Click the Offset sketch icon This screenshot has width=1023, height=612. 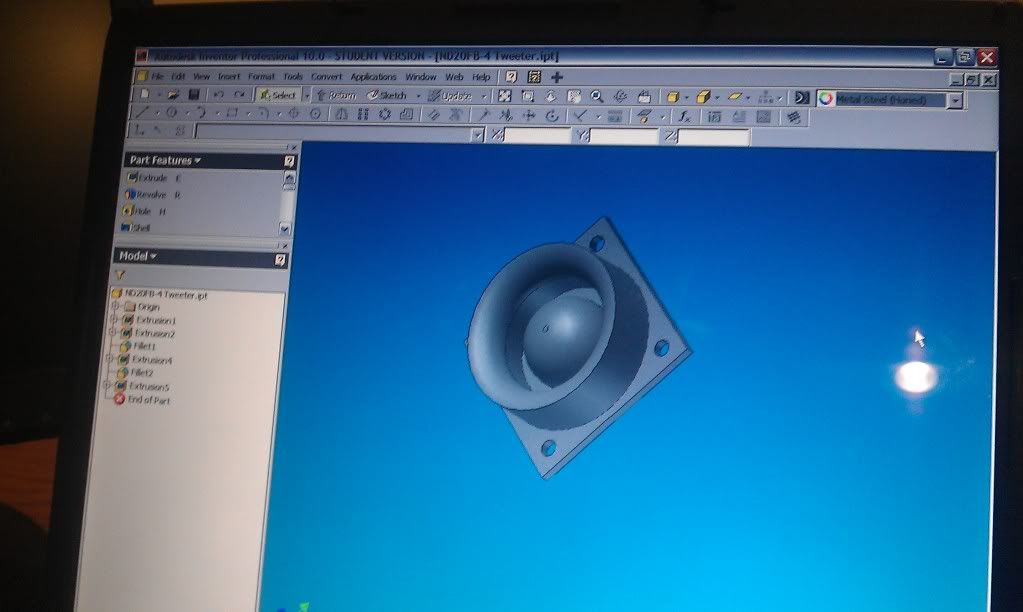pyautogui.click(x=406, y=115)
